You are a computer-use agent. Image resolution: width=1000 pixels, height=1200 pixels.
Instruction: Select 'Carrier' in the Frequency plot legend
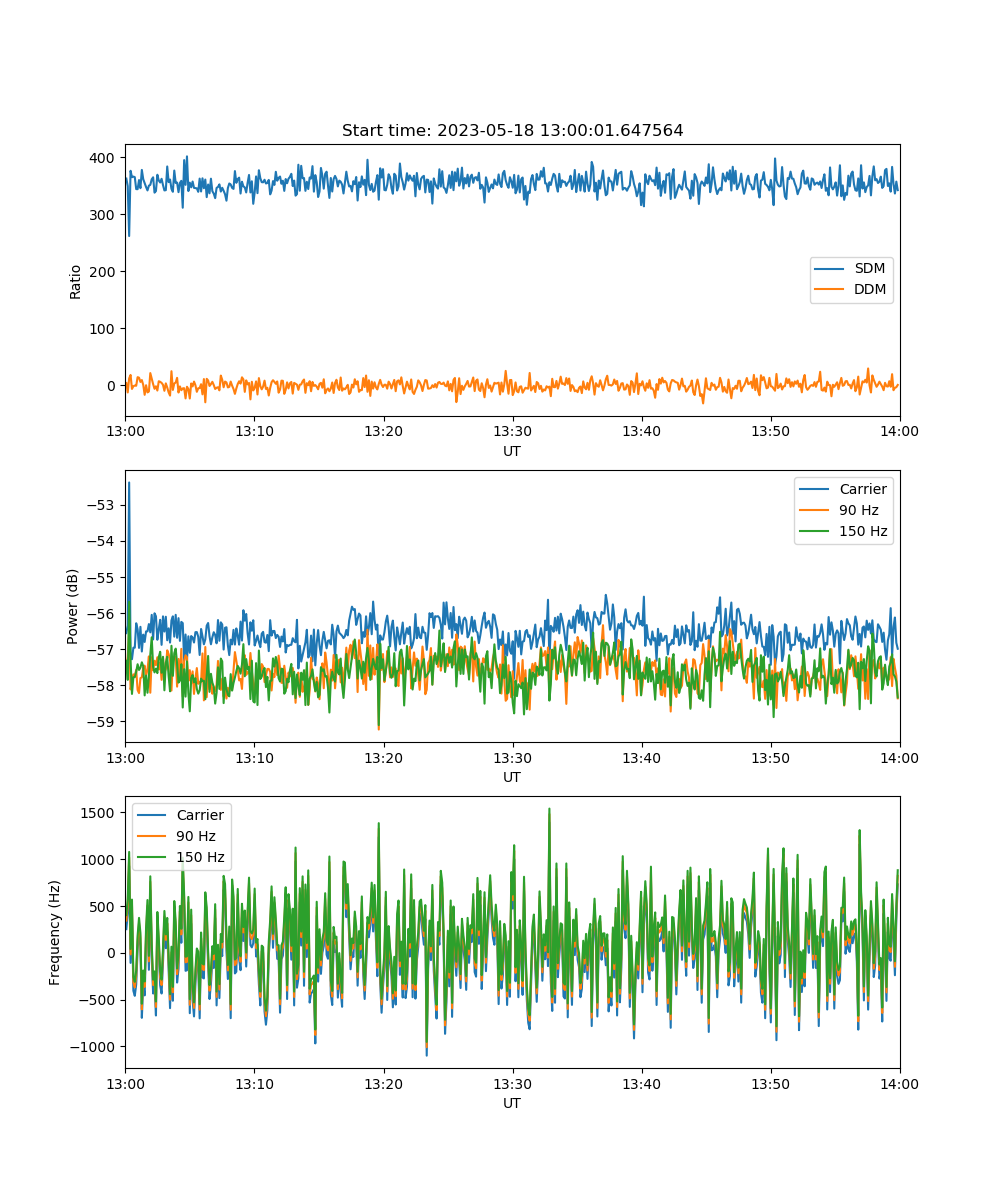tap(200, 815)
